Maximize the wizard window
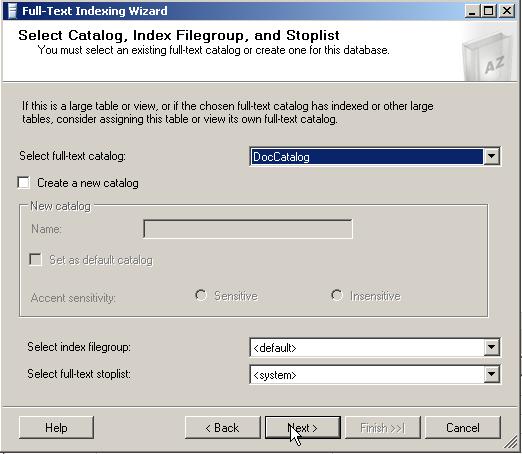Viewport: 522px width, 454px height. coord(489,11)
